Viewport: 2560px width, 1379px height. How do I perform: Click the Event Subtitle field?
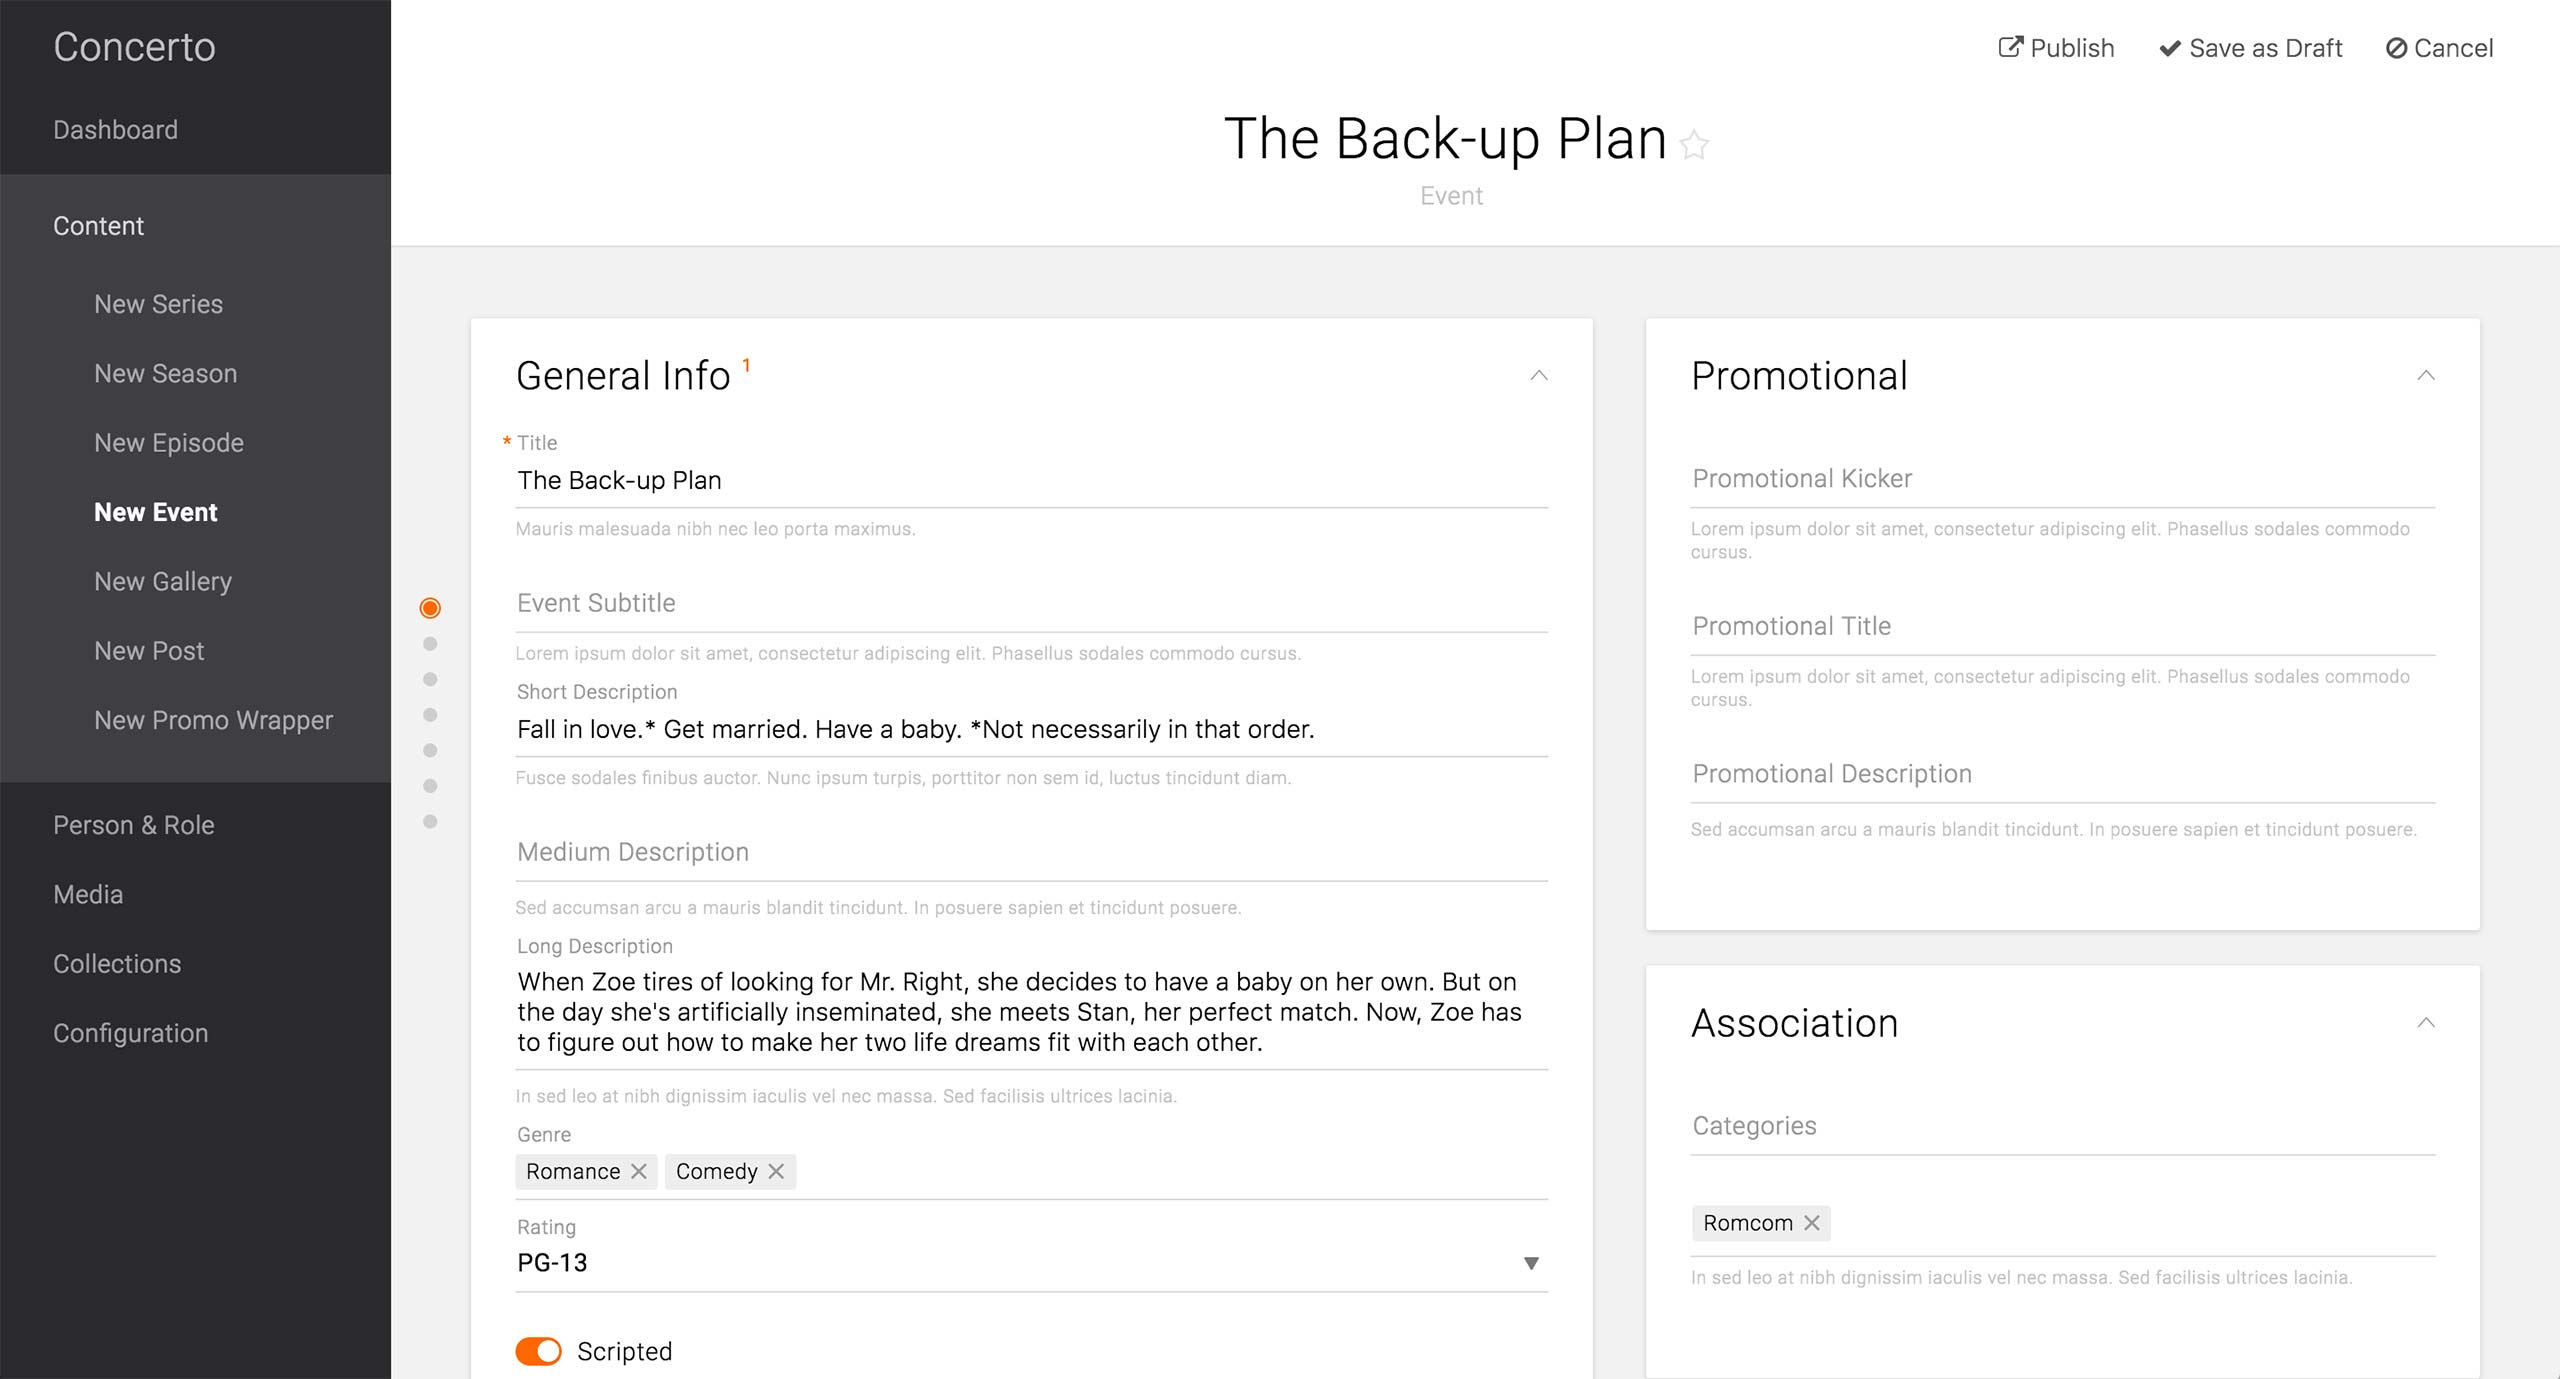point(1030,604)
